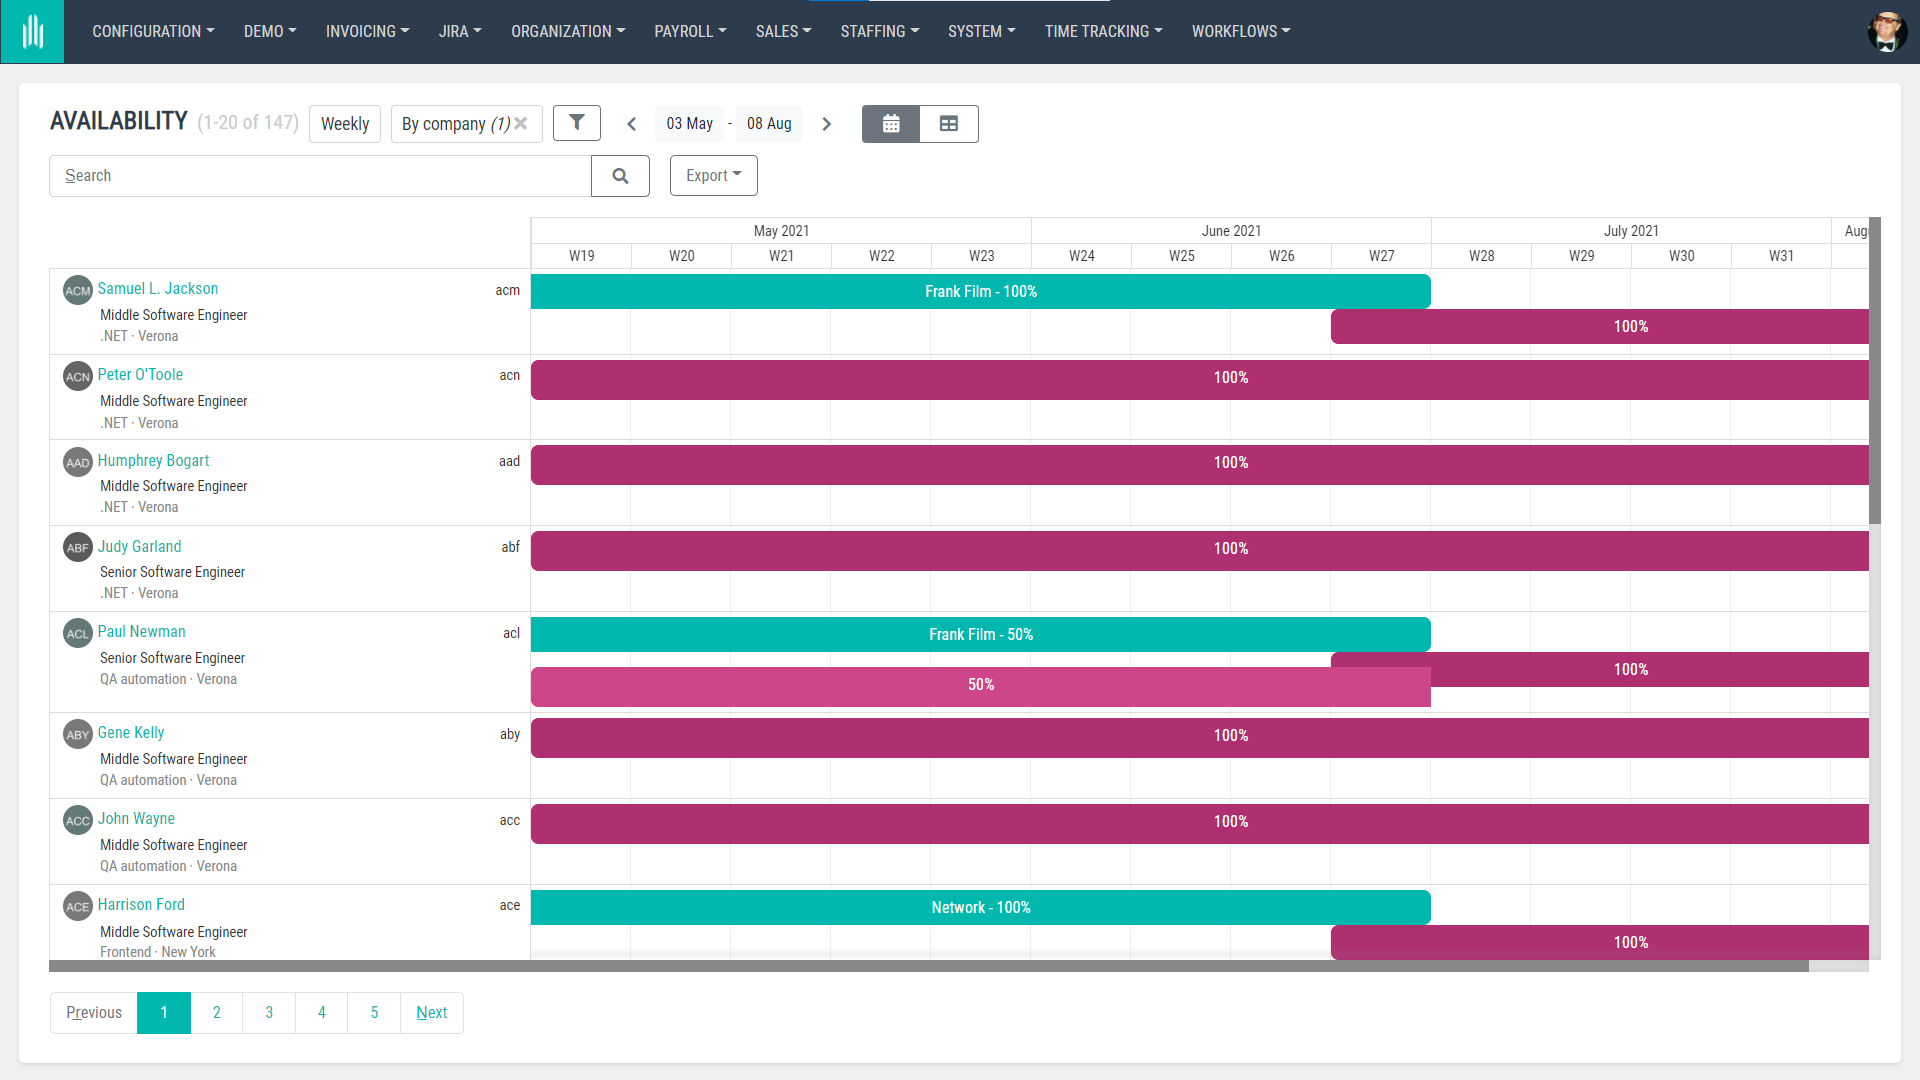Navigate to the next date range arrow
This screenshot has height=1080, width=1920.
tap(826, 123)
